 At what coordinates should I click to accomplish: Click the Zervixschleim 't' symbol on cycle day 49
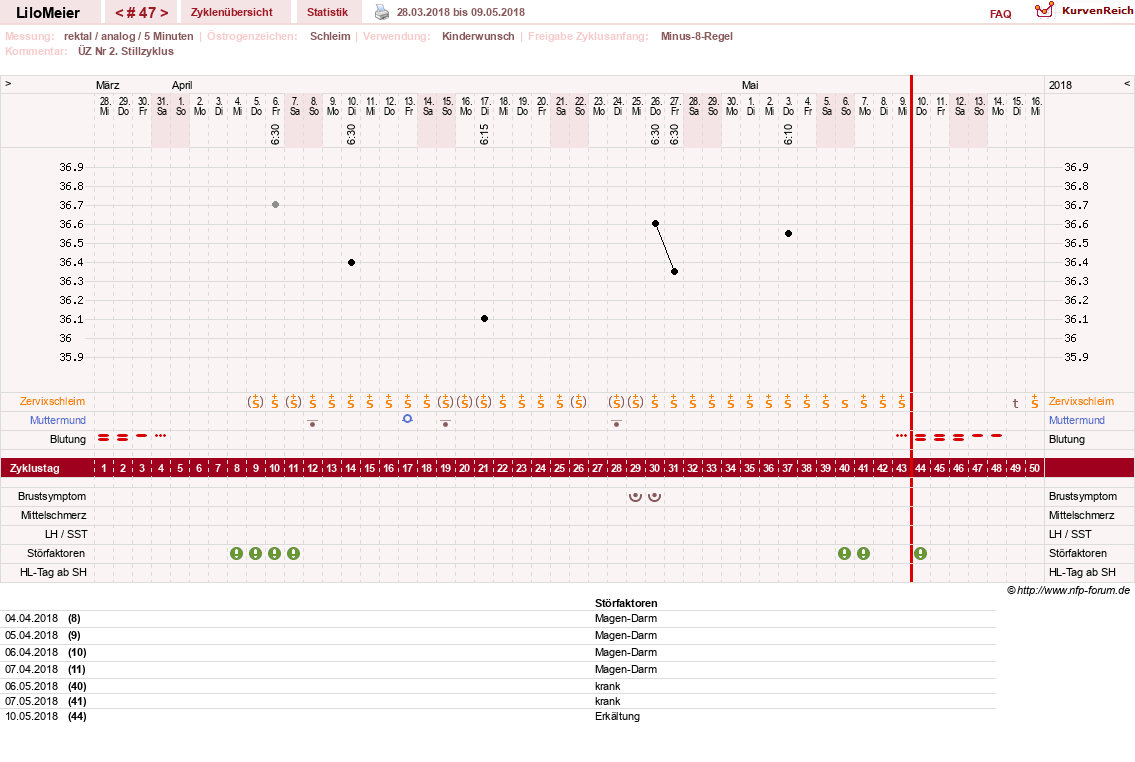tap(1016, 403)
